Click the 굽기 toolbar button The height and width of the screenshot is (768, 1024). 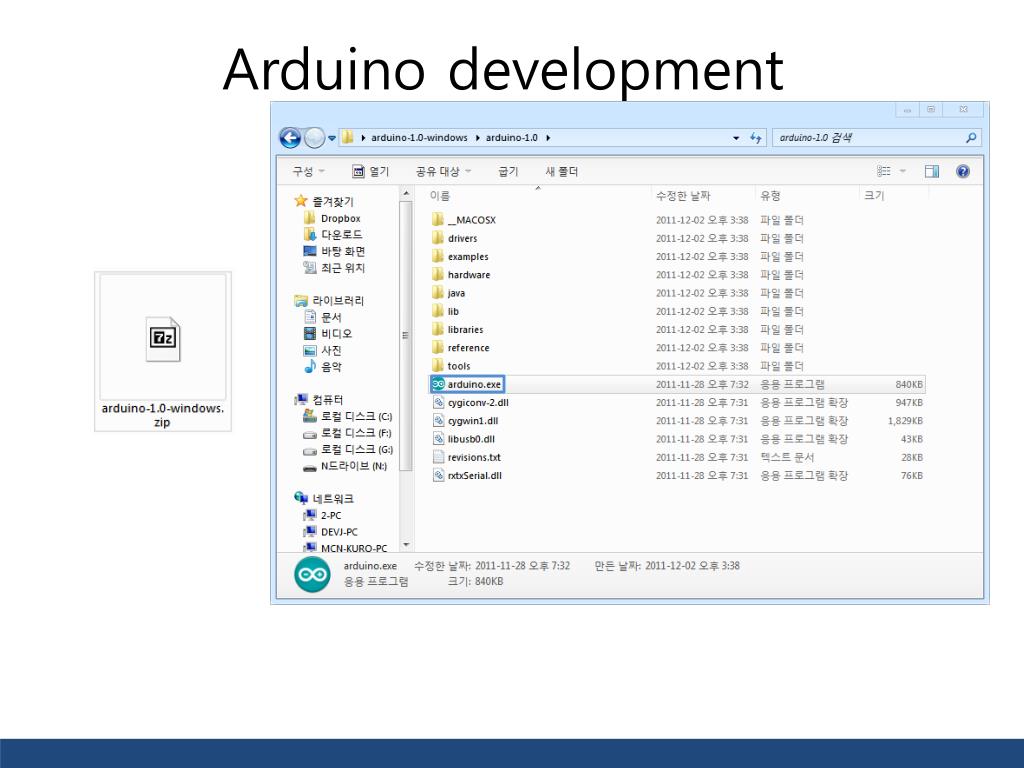(508, 171)
